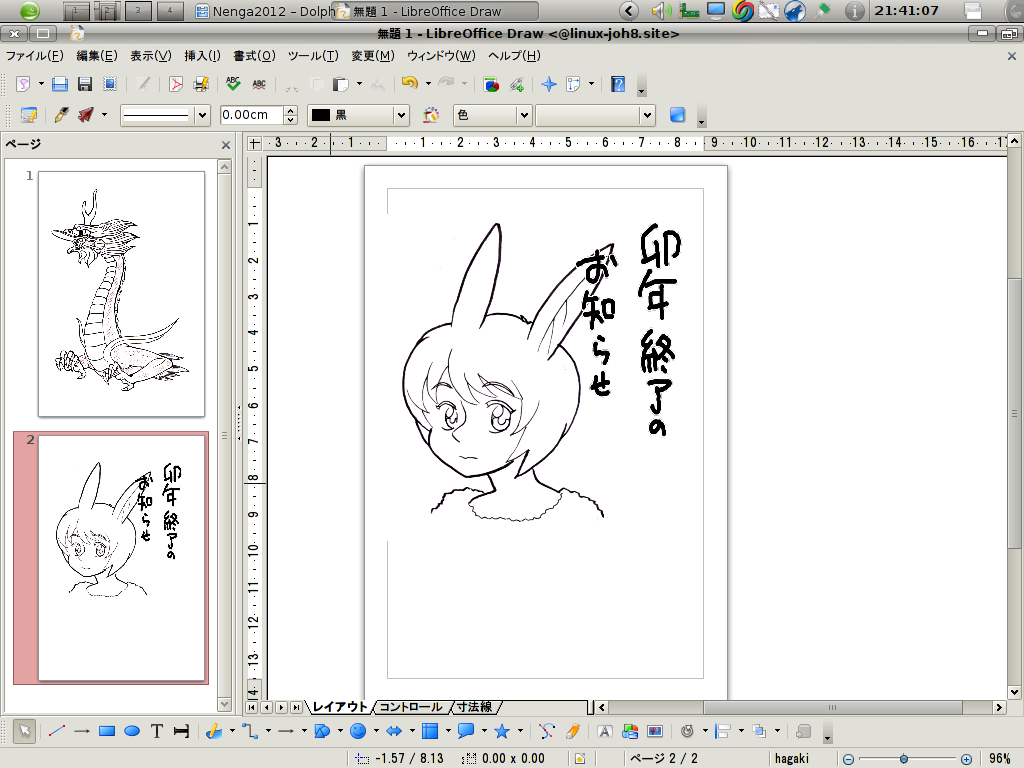Open the ファイル(F) menu
1024x768 pixels.
[x=35, y=56]
